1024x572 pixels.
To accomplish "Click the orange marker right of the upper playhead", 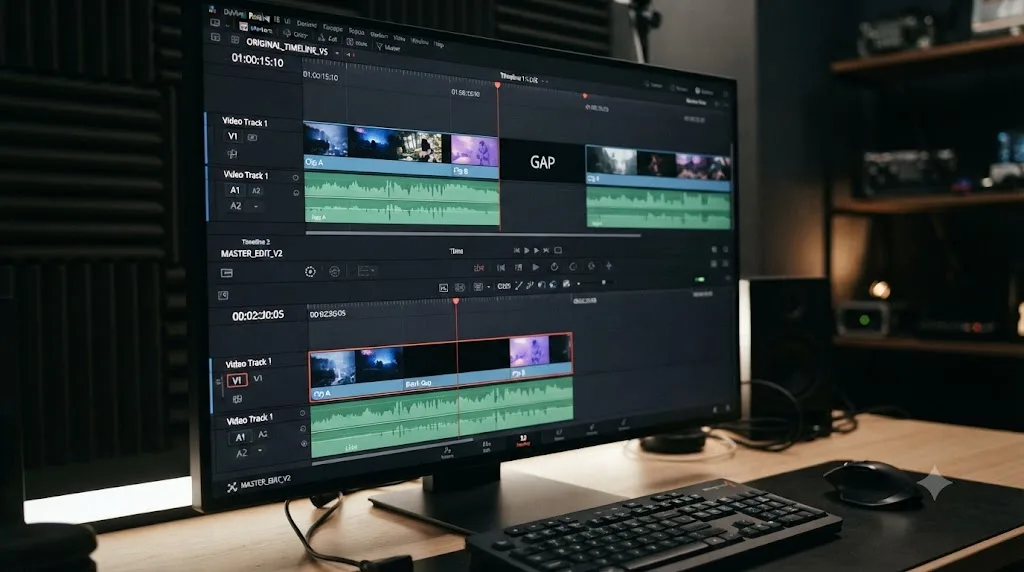I will click(585, 96).
